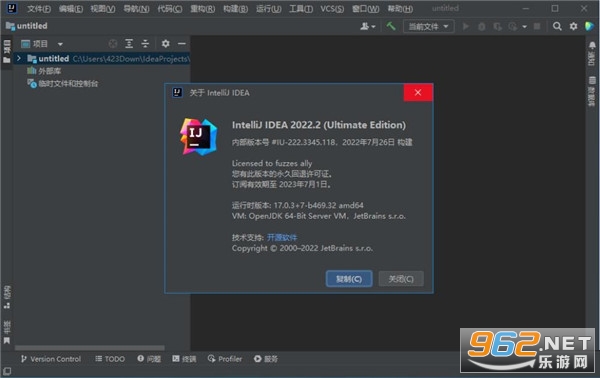600x378 pixels.
Task: Open the dropdown arrow beside profiler icon
Action: (525, 27)
